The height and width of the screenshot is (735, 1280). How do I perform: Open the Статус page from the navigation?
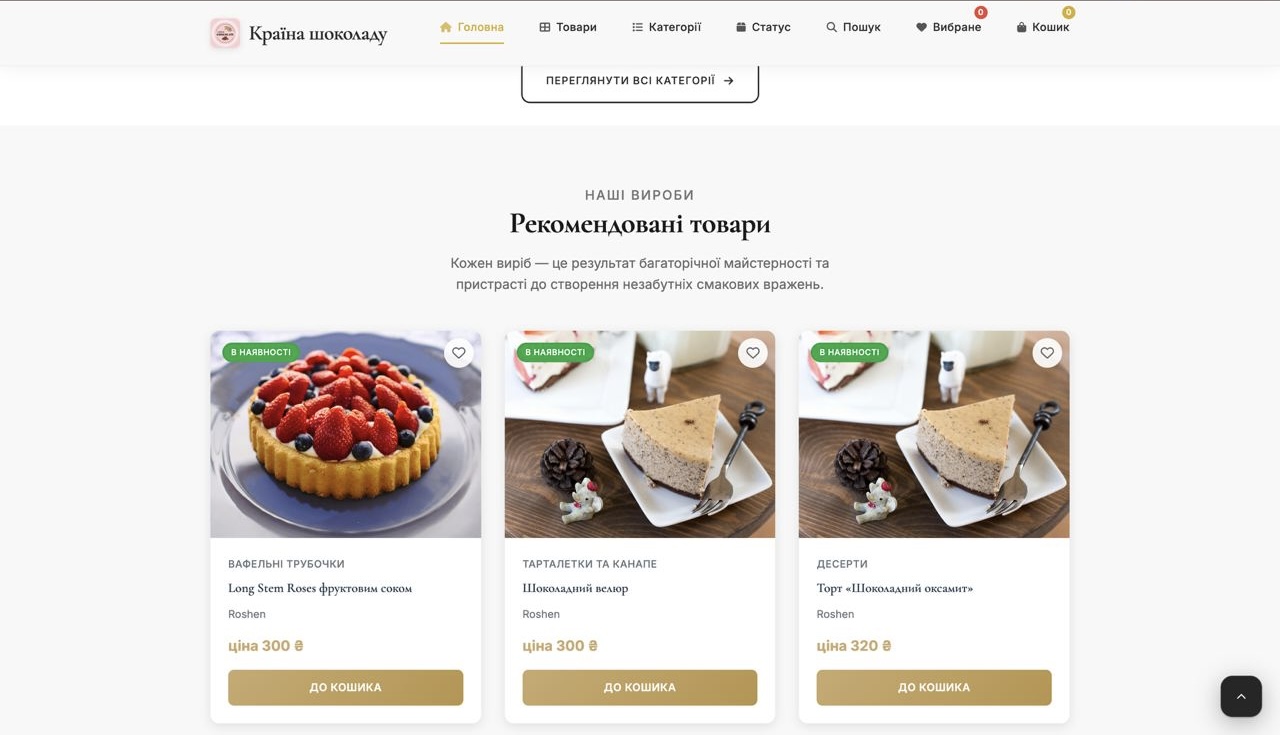[771, 27]
